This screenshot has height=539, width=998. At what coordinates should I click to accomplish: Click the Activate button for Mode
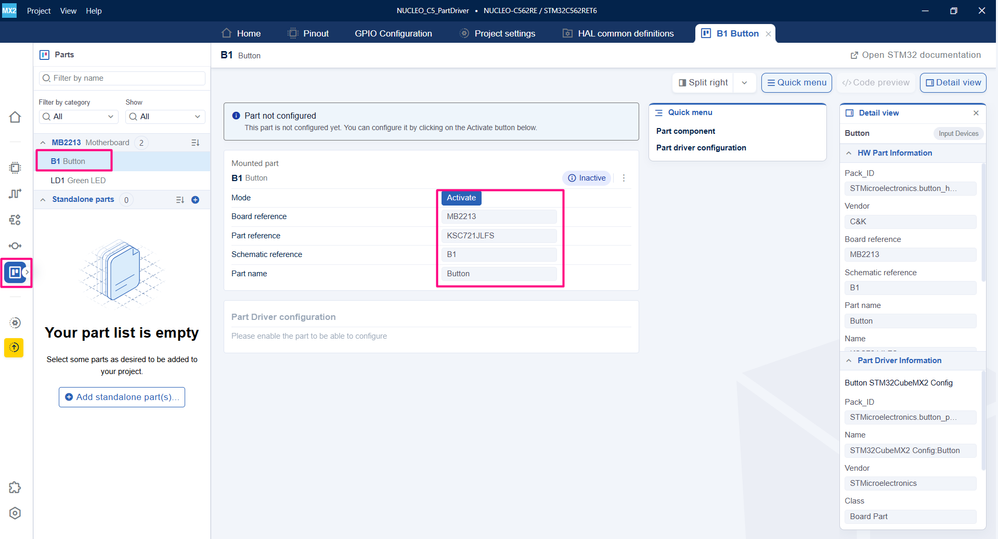pos(461,198)
